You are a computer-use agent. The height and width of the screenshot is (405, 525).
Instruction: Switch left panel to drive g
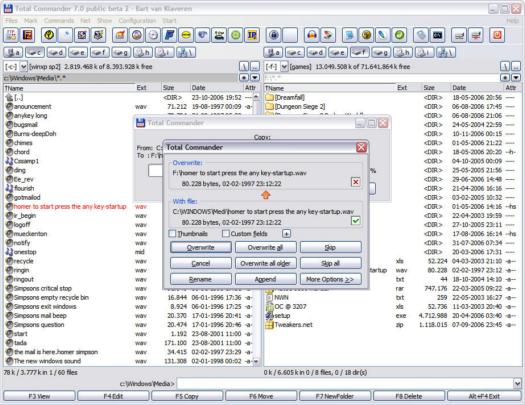pos(121,53)
